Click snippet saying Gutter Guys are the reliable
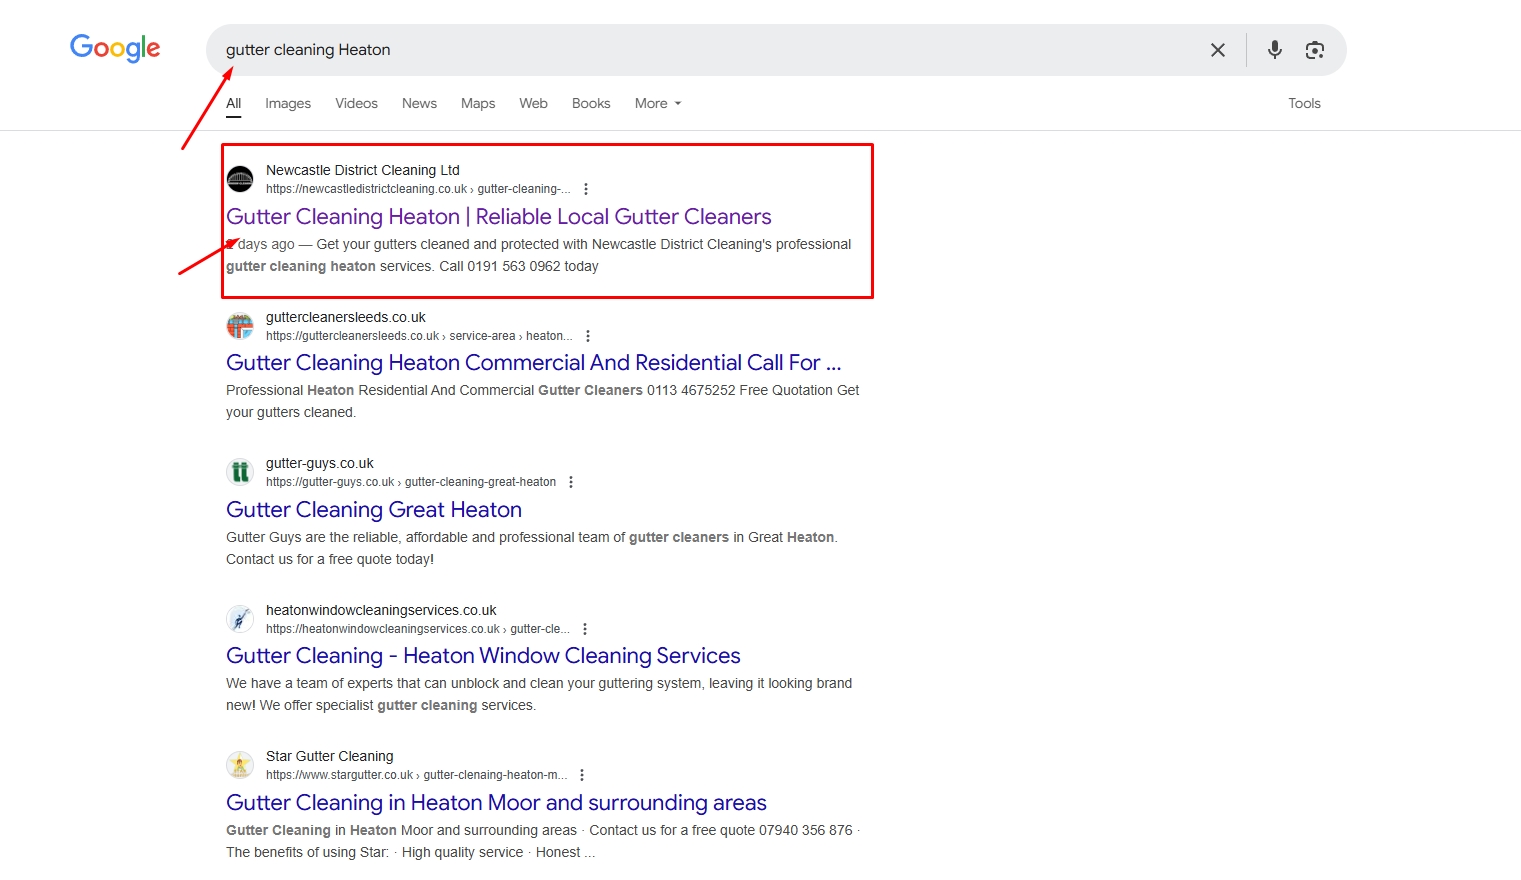 [x=532, y=548]
